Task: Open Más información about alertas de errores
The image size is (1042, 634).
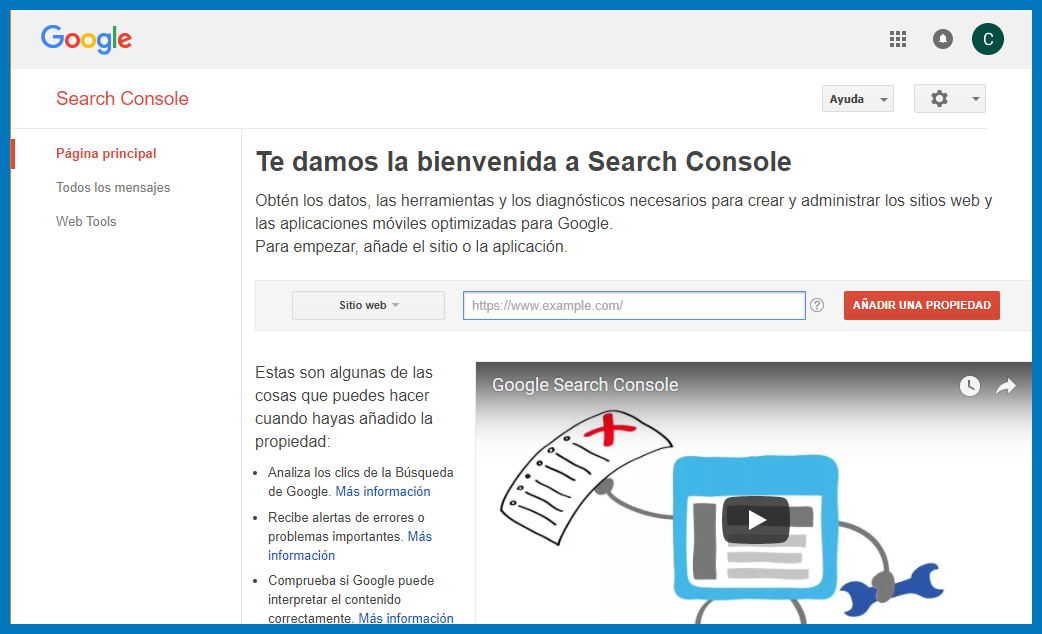Action: pos(350,546)
